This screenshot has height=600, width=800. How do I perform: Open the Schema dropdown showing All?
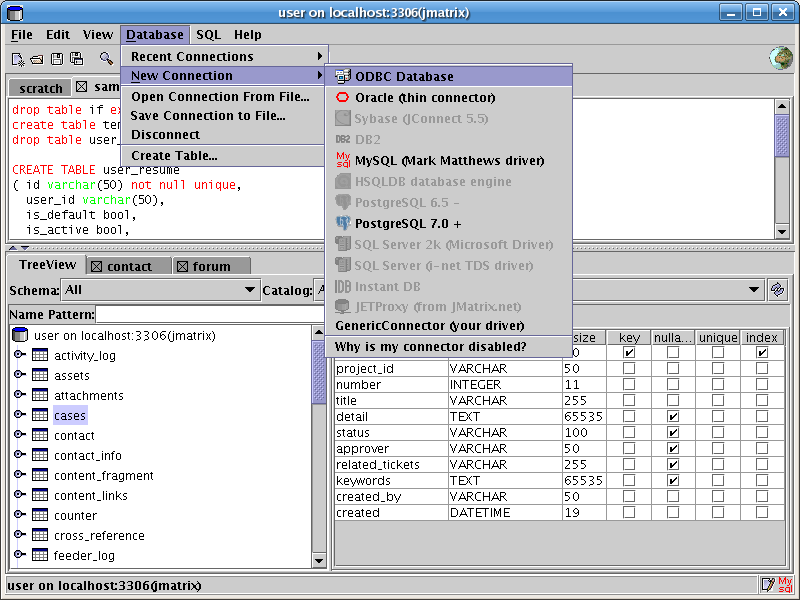[161, 290]
